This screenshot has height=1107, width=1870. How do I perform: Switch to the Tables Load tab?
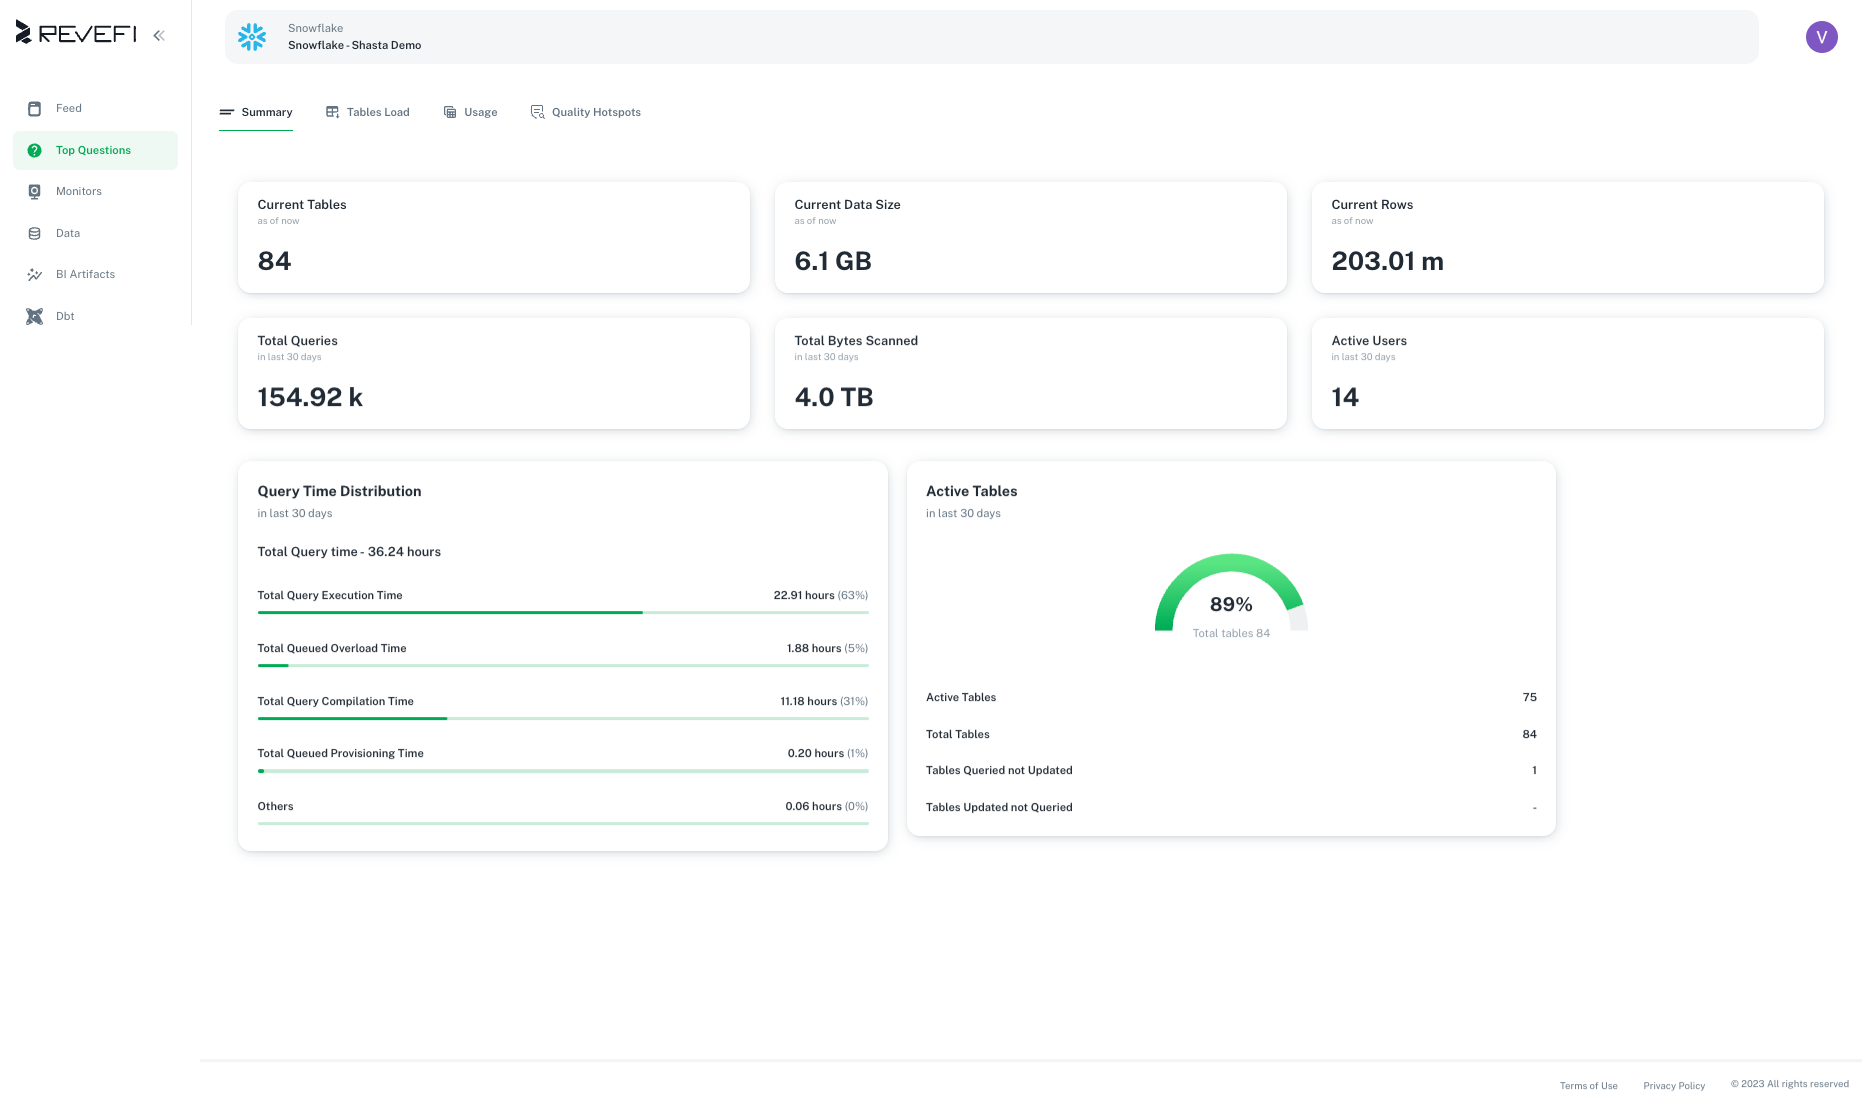click(368, 112)
